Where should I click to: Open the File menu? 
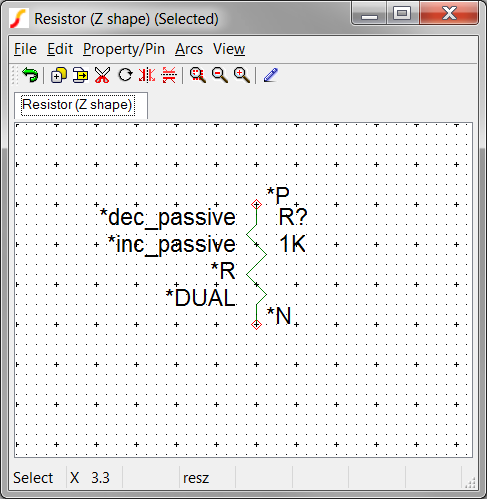coord(25,49)
